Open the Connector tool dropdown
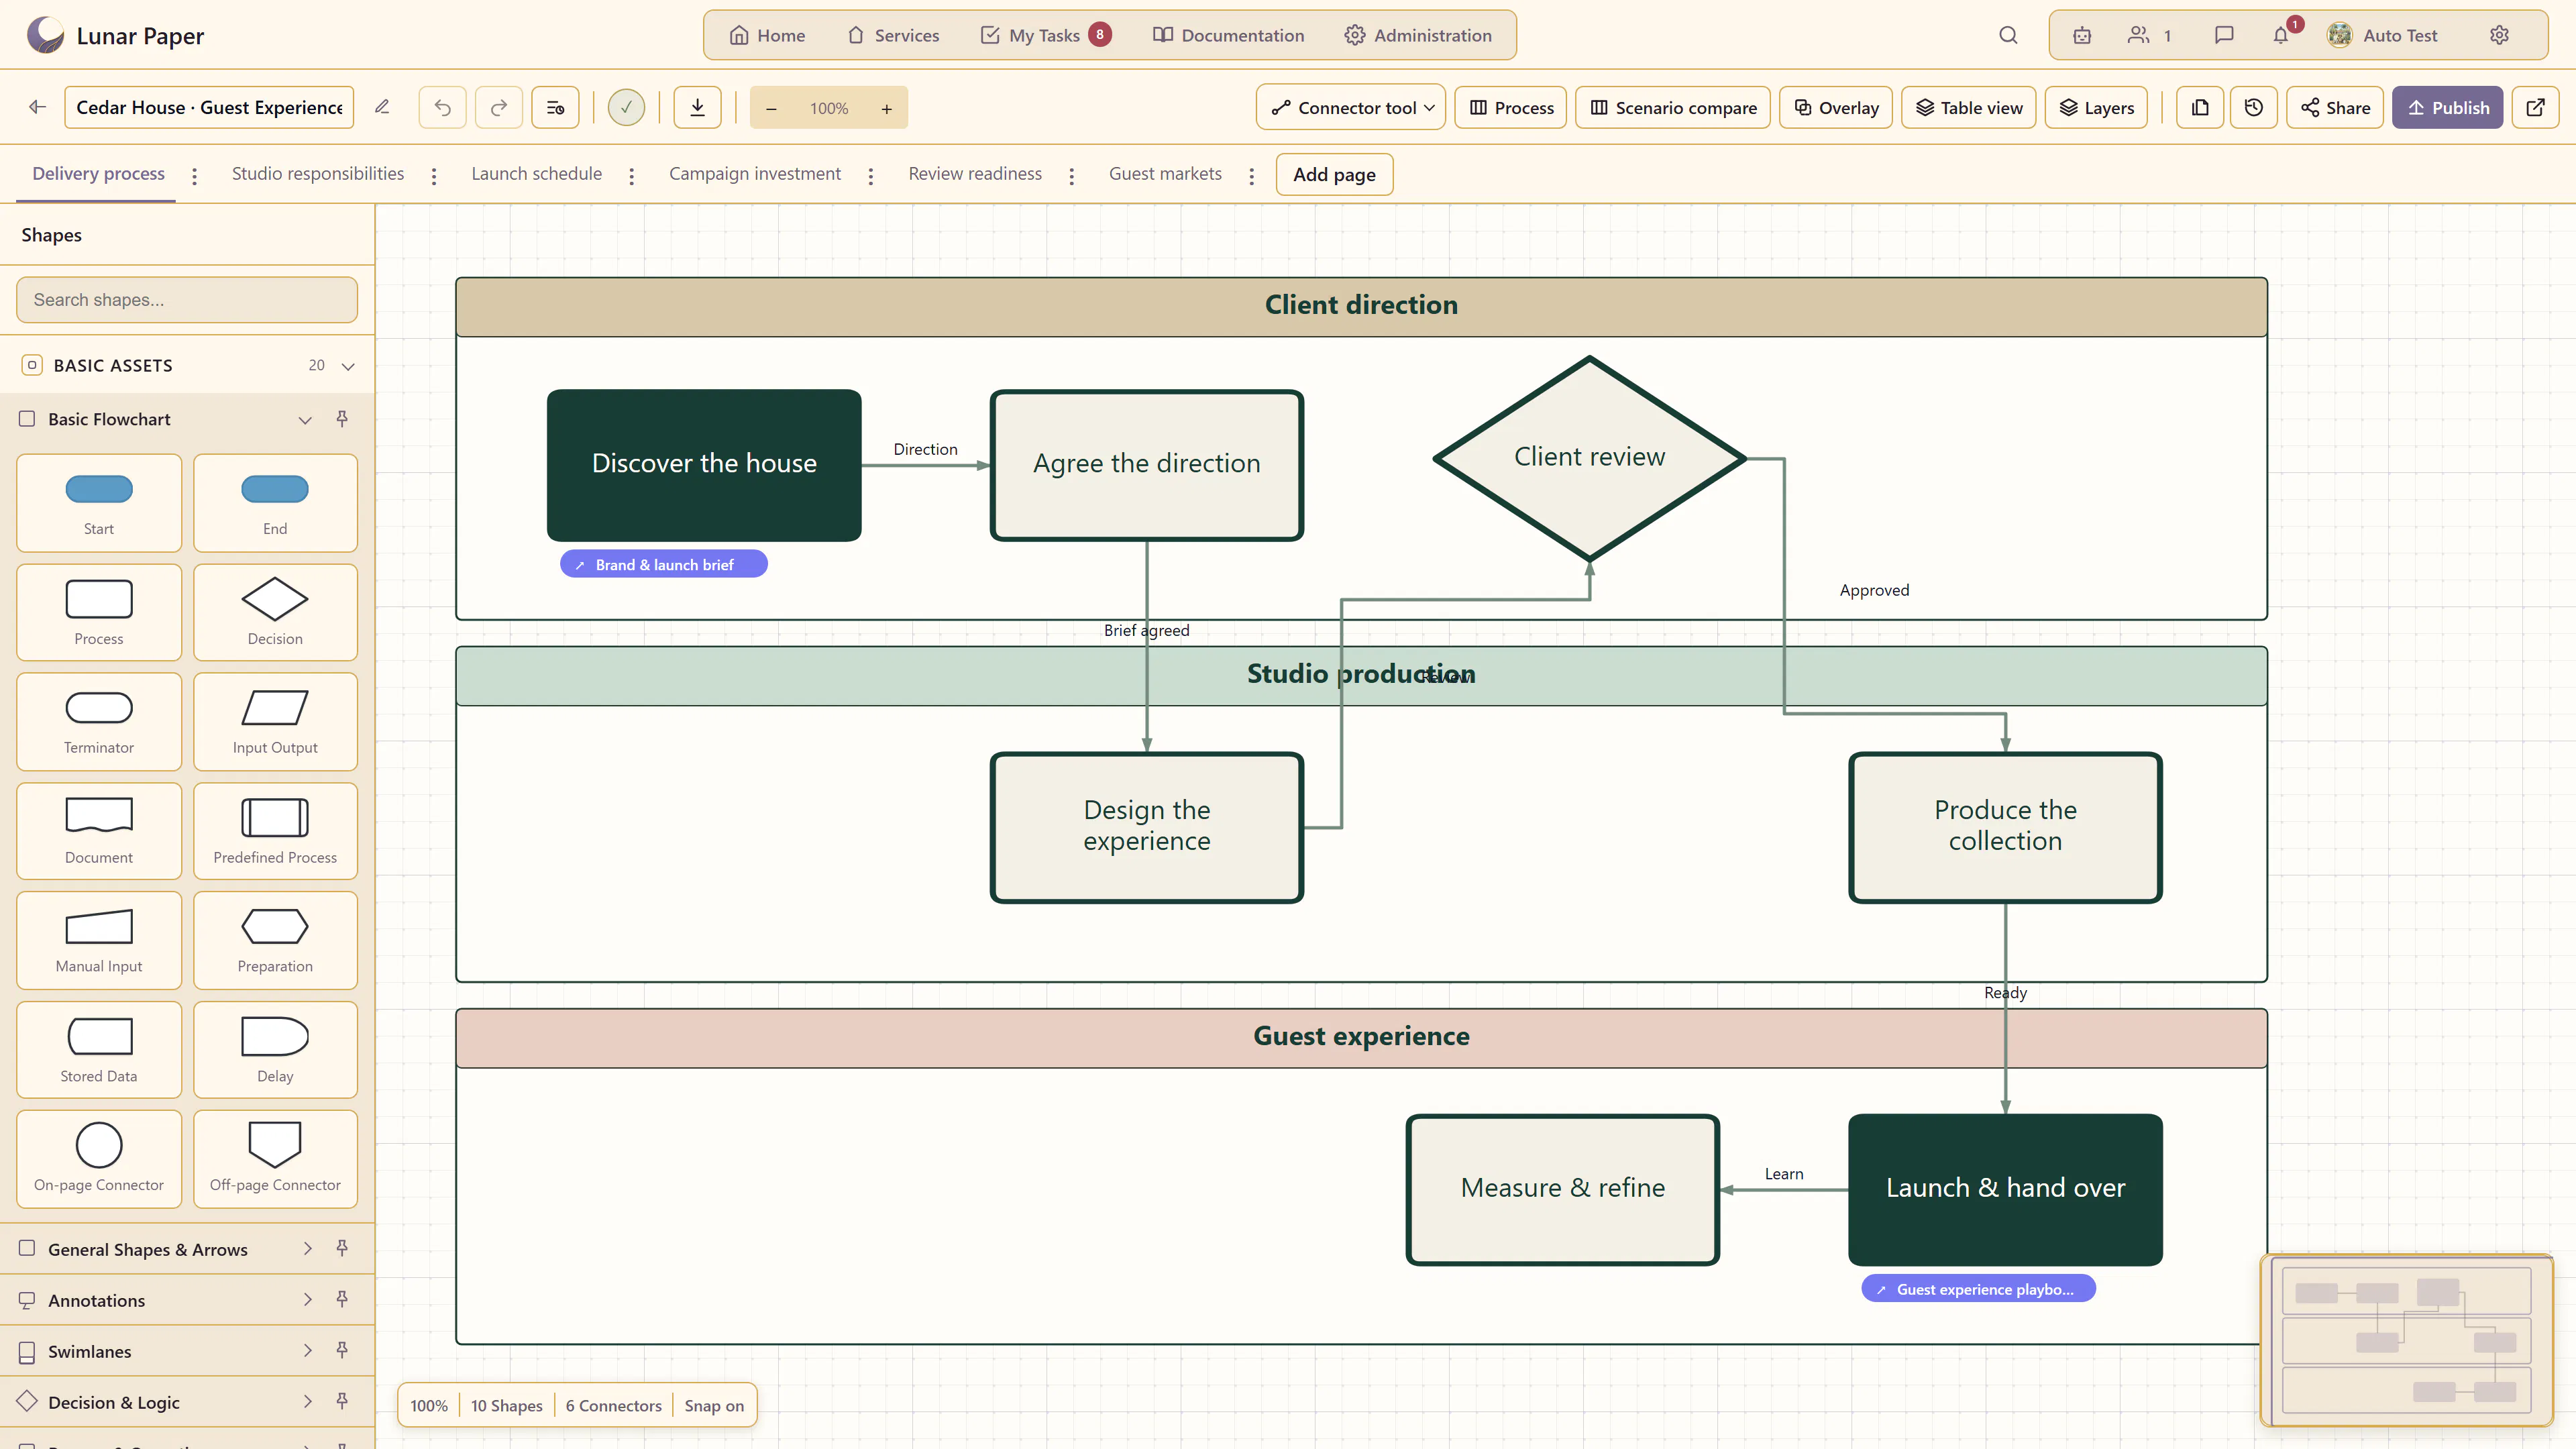The height and width of the screenshot is (1449, 2576). [x=1351, y=107]
